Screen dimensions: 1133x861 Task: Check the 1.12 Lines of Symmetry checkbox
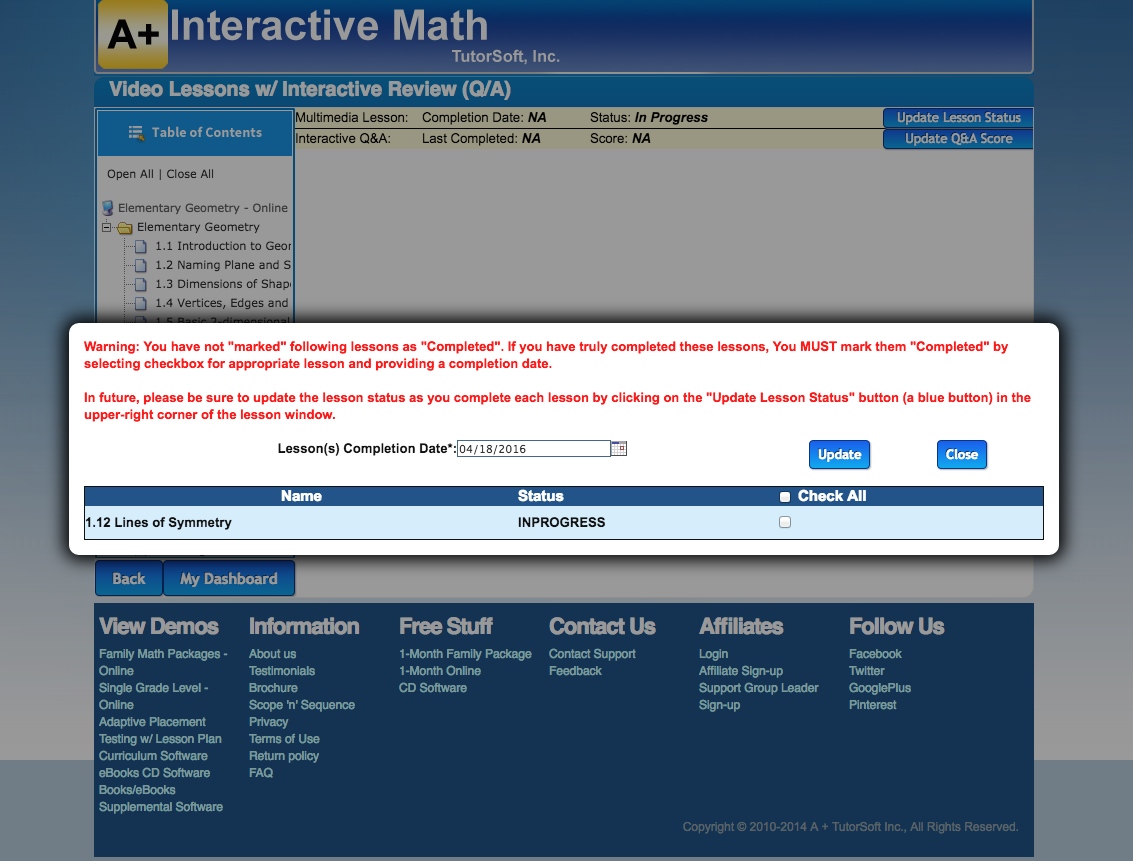[784, 521]
